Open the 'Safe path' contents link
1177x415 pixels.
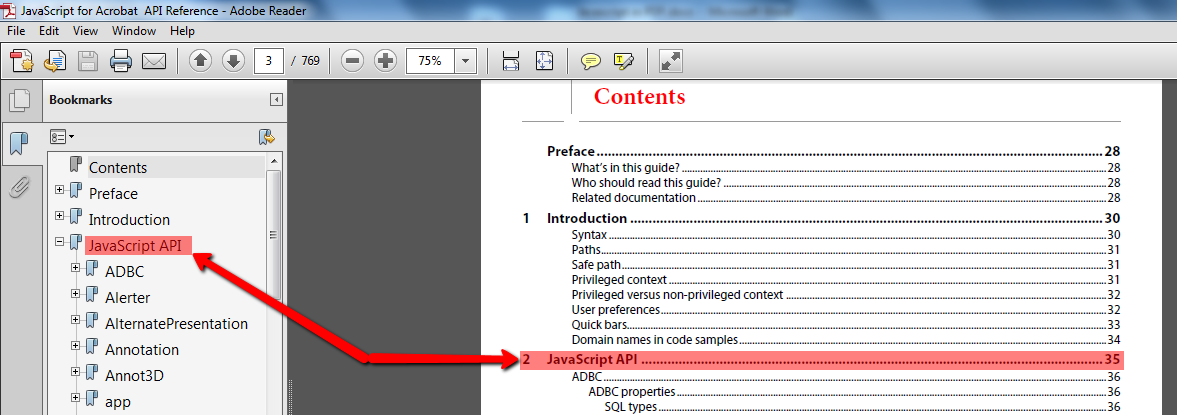[x=845, y=265]
